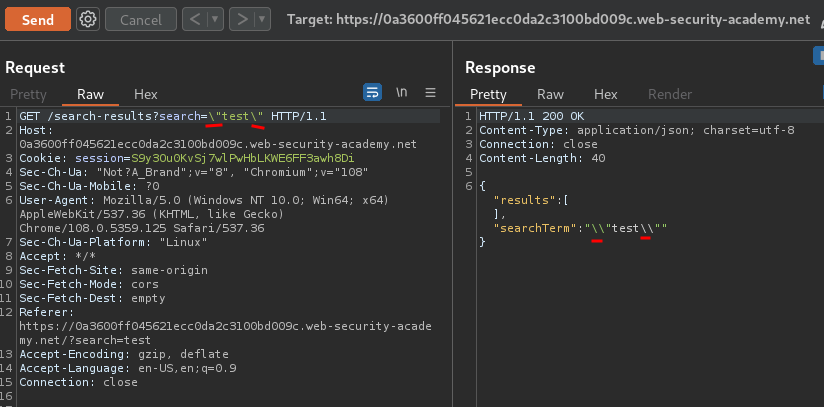
Task: Go back to previous request with left arrow
Action: (195, 19)
